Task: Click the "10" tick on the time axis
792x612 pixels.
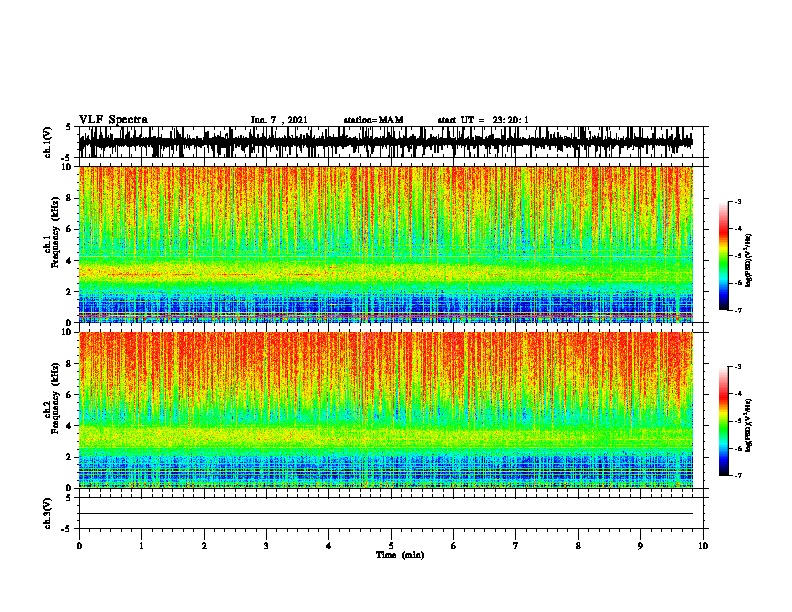Action: click(x=703, y=546)
